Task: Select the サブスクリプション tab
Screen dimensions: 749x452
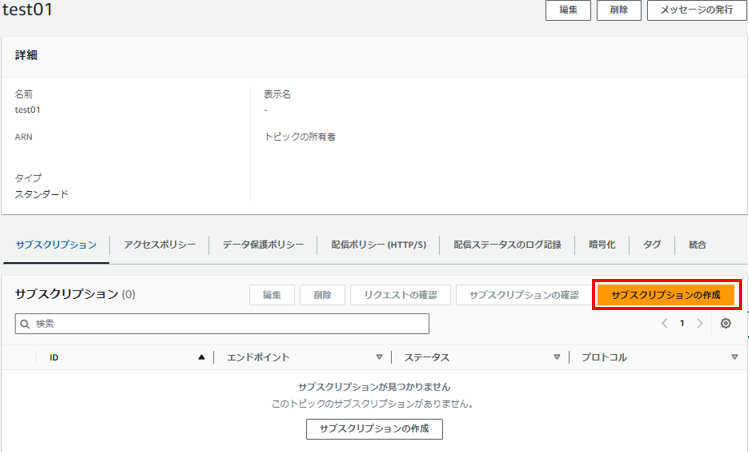Action: 56,245
